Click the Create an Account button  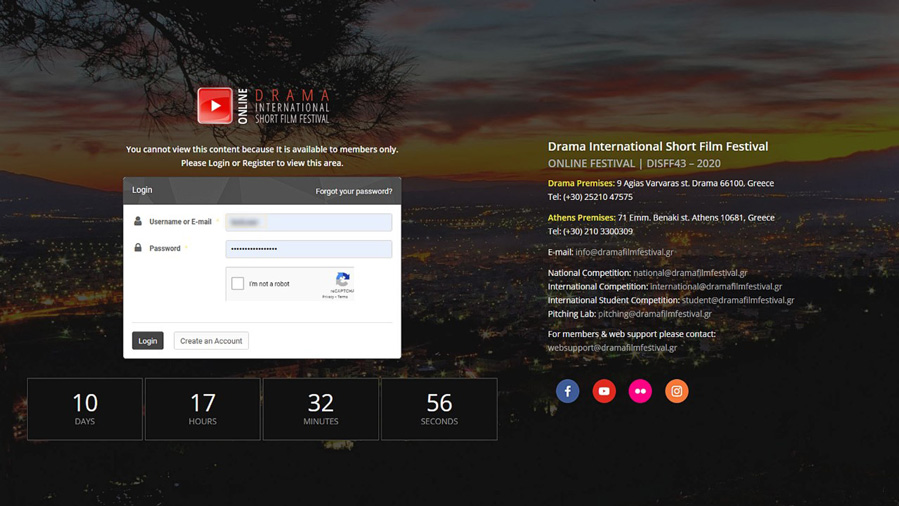click(x=211, y=341)
